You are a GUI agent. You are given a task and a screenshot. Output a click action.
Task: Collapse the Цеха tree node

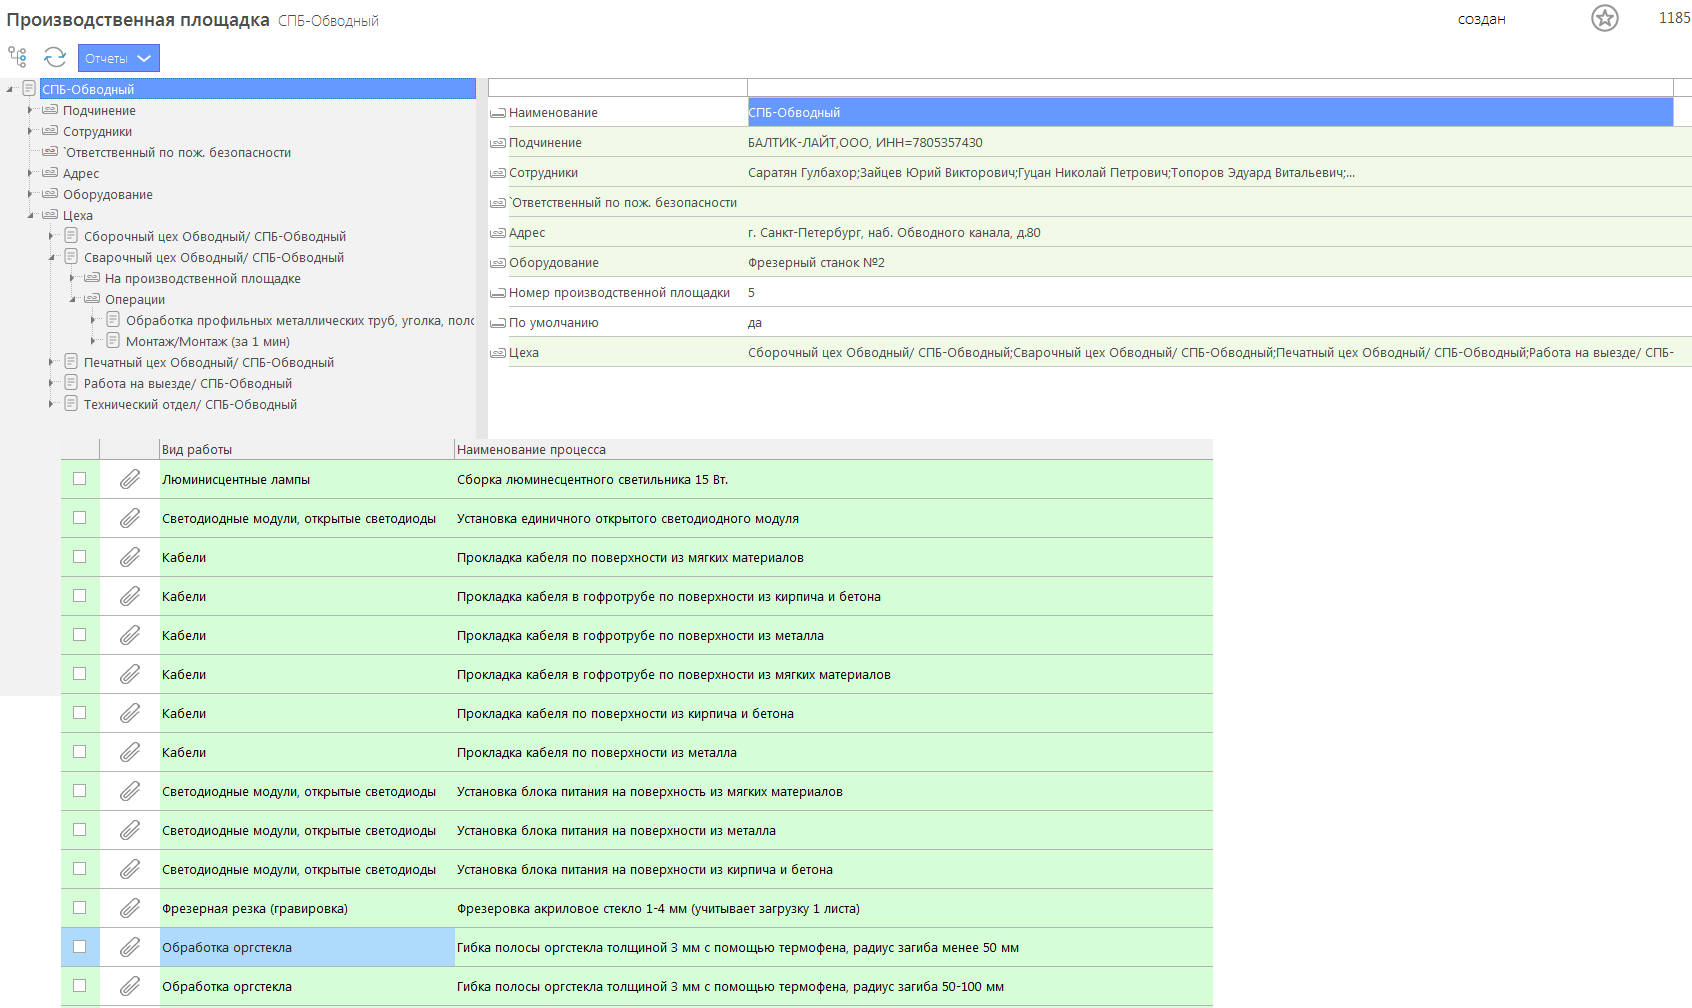[x=31, y=216]
